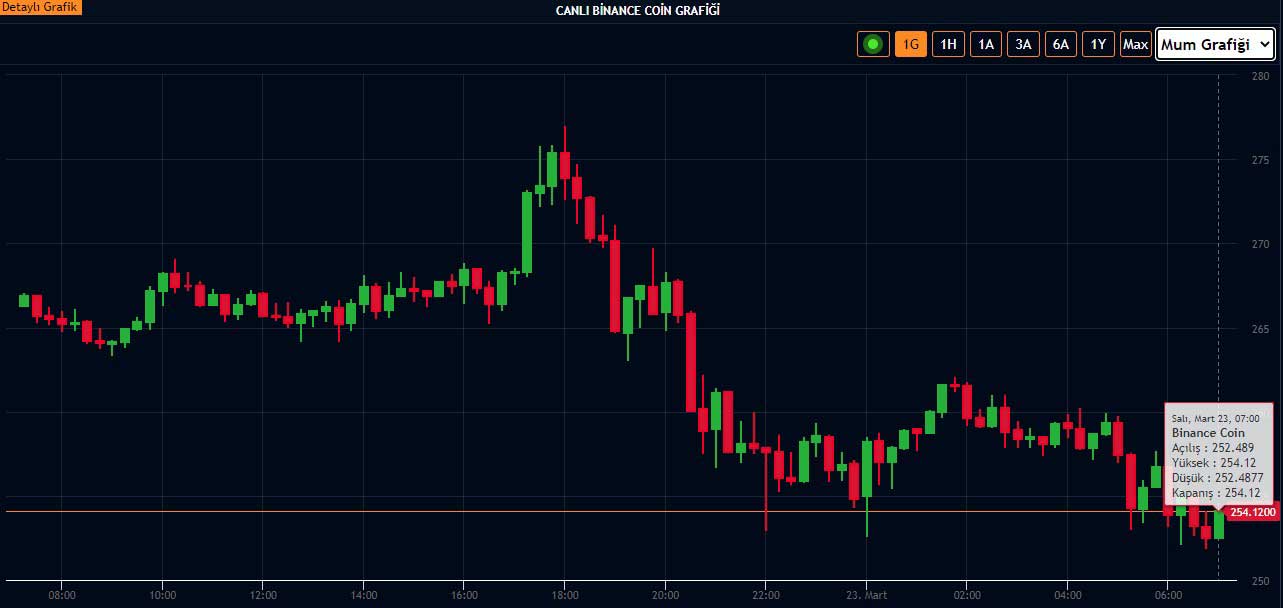Switch to the 1H time range
The height and width of the screenshot is (608, 1283).
948,45
